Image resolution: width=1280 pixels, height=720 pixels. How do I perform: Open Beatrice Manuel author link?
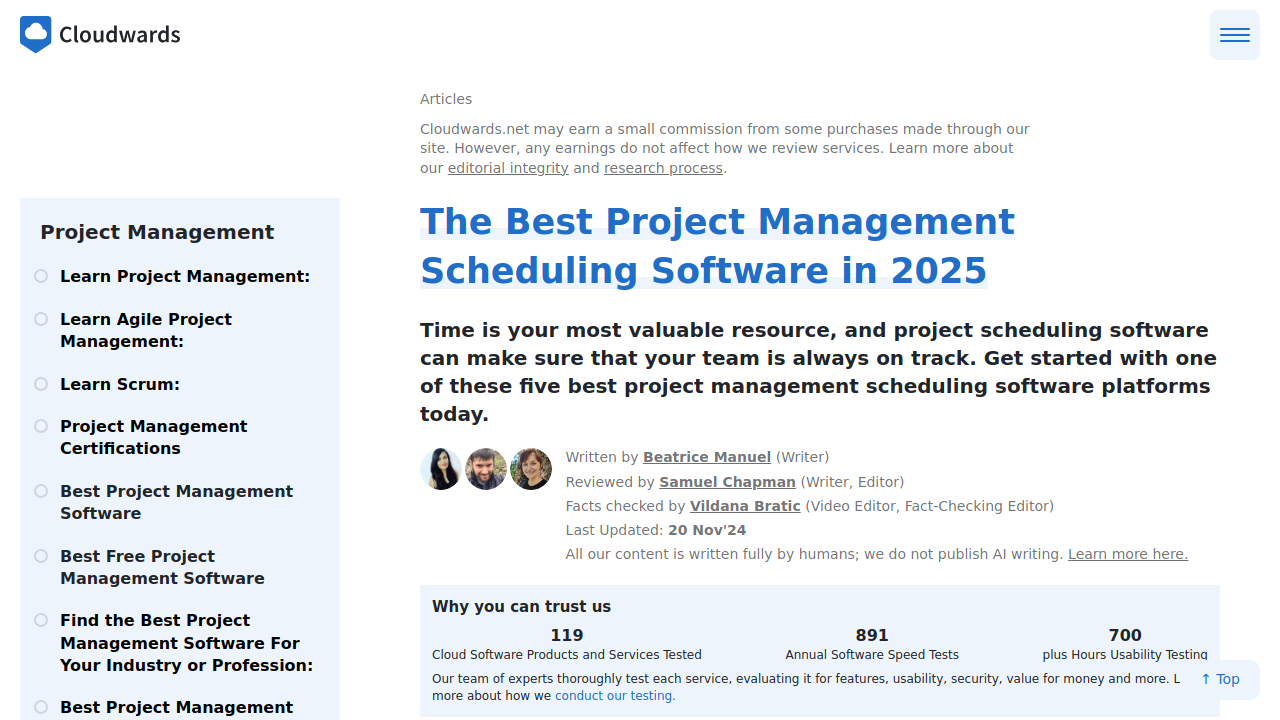point(707,457)
